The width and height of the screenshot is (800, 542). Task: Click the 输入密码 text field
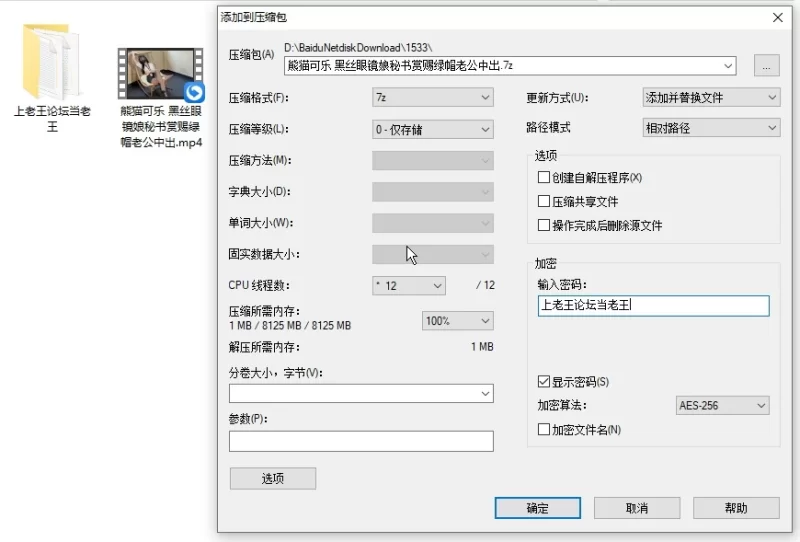[x=652, y=306]
